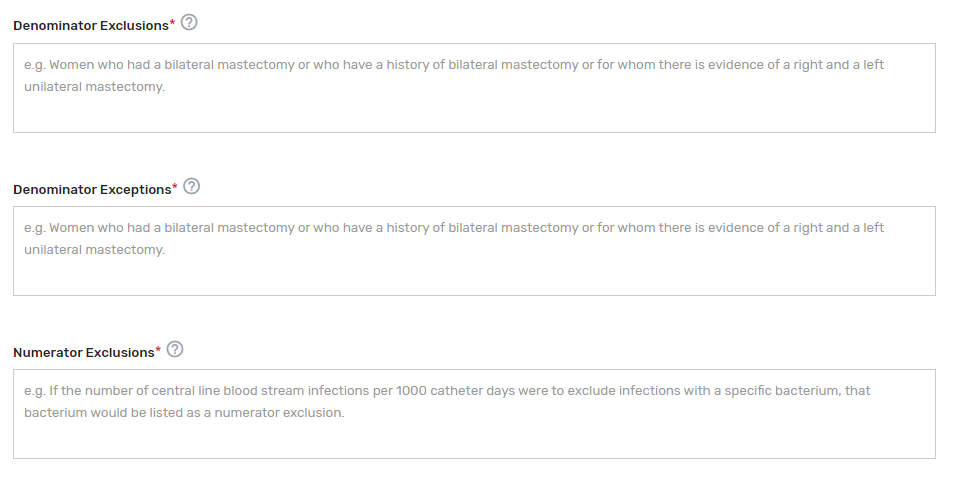Click the Numerator Exclusions field label
The width and height of the screenshot is (955, 493).
pyautogui.click(x=83, y=352)
